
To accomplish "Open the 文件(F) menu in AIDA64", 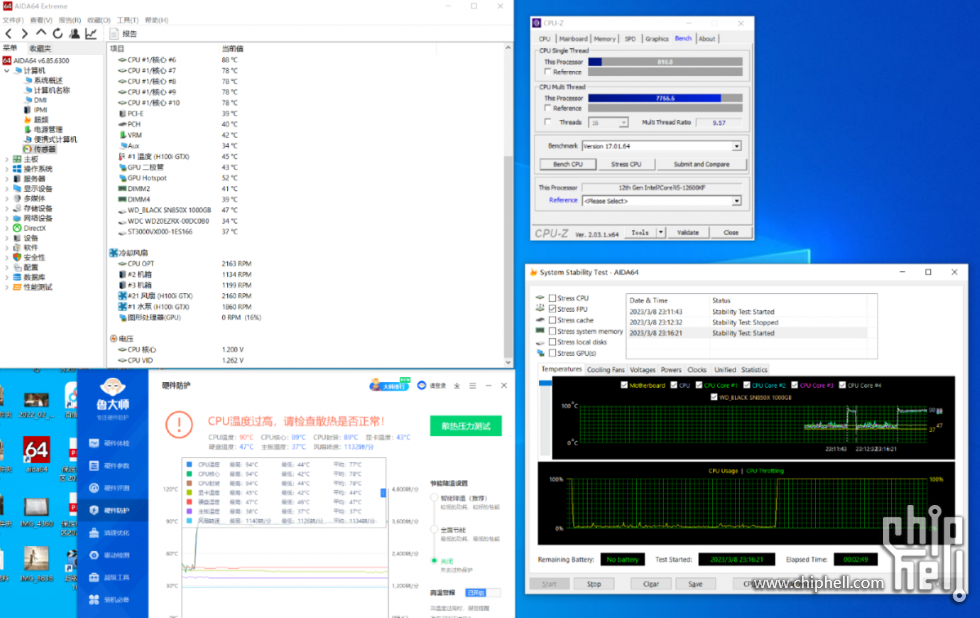I will (x=12, y=20).
